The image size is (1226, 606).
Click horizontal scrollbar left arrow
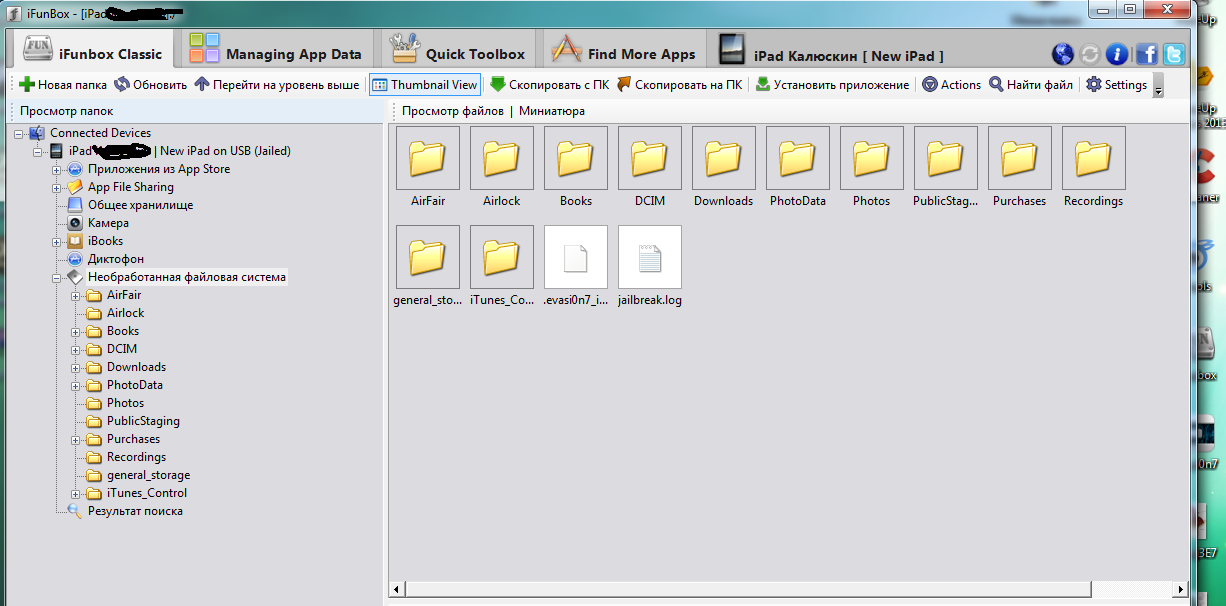pos(395,590)
